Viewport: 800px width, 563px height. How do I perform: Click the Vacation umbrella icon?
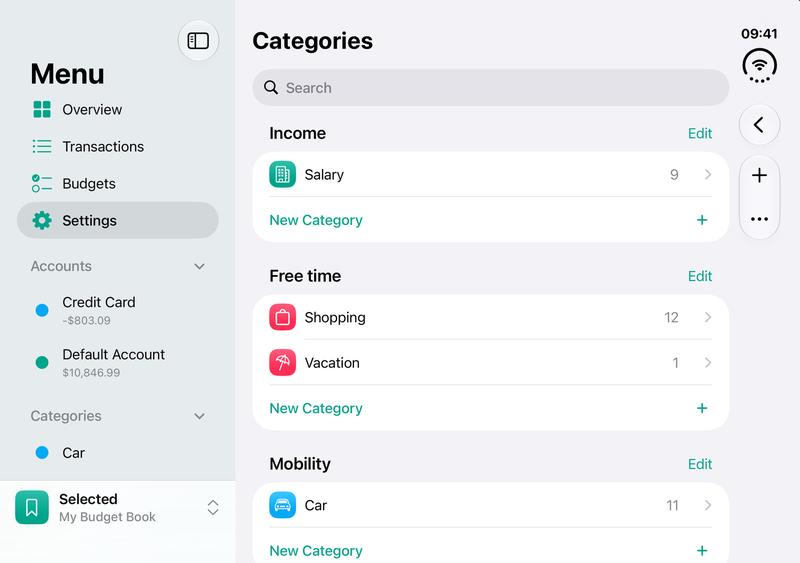tap(282, 362)
